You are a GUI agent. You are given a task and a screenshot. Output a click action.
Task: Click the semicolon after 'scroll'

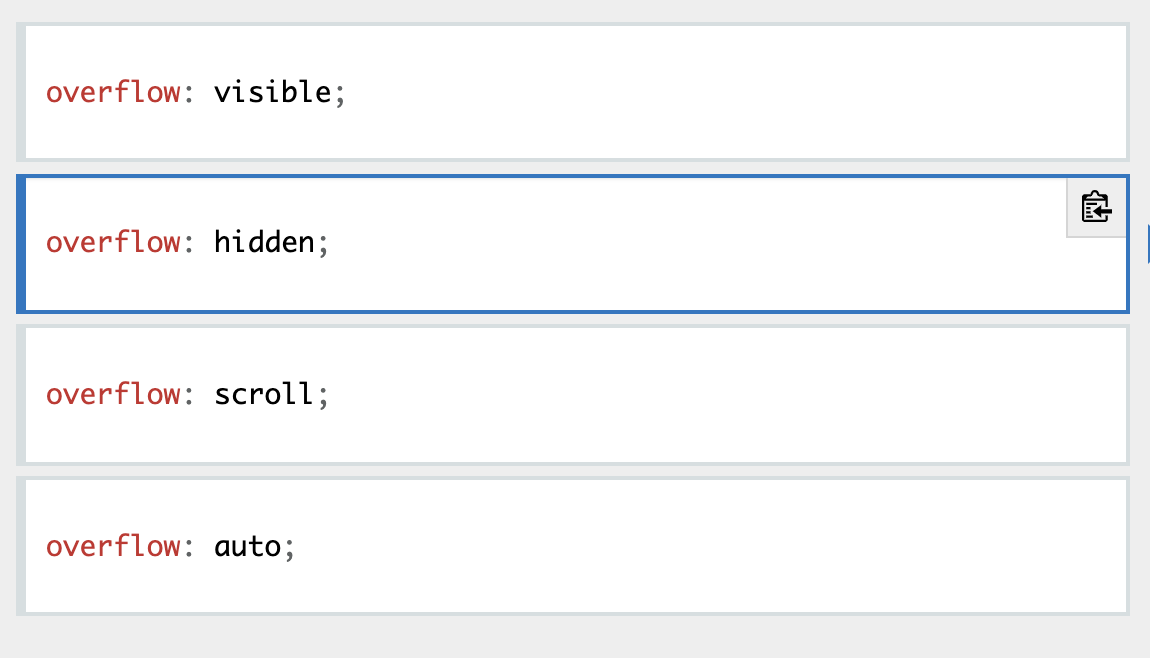[323, 397]
